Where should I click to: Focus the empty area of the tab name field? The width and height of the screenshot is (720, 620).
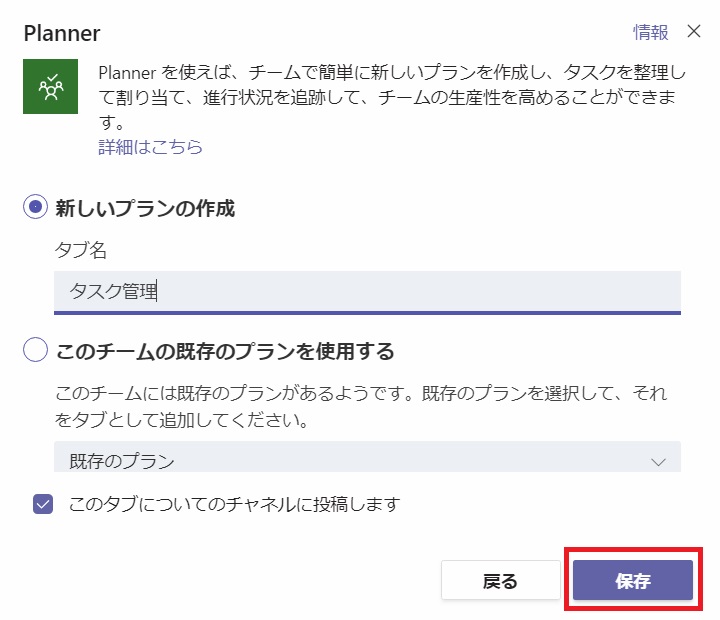pyautogui.click(x=418, y=291)
